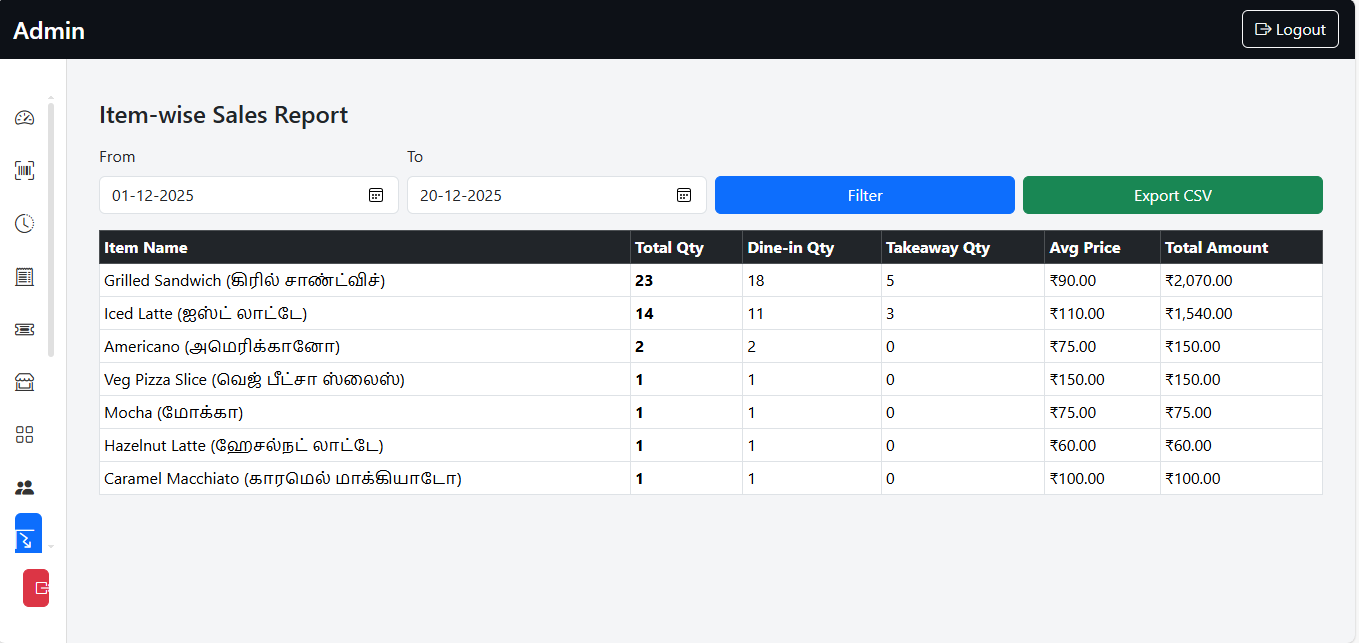Click the highlighted blue reports sidebar icon
The image size is (1359, 643).
[x=27, y=534]
